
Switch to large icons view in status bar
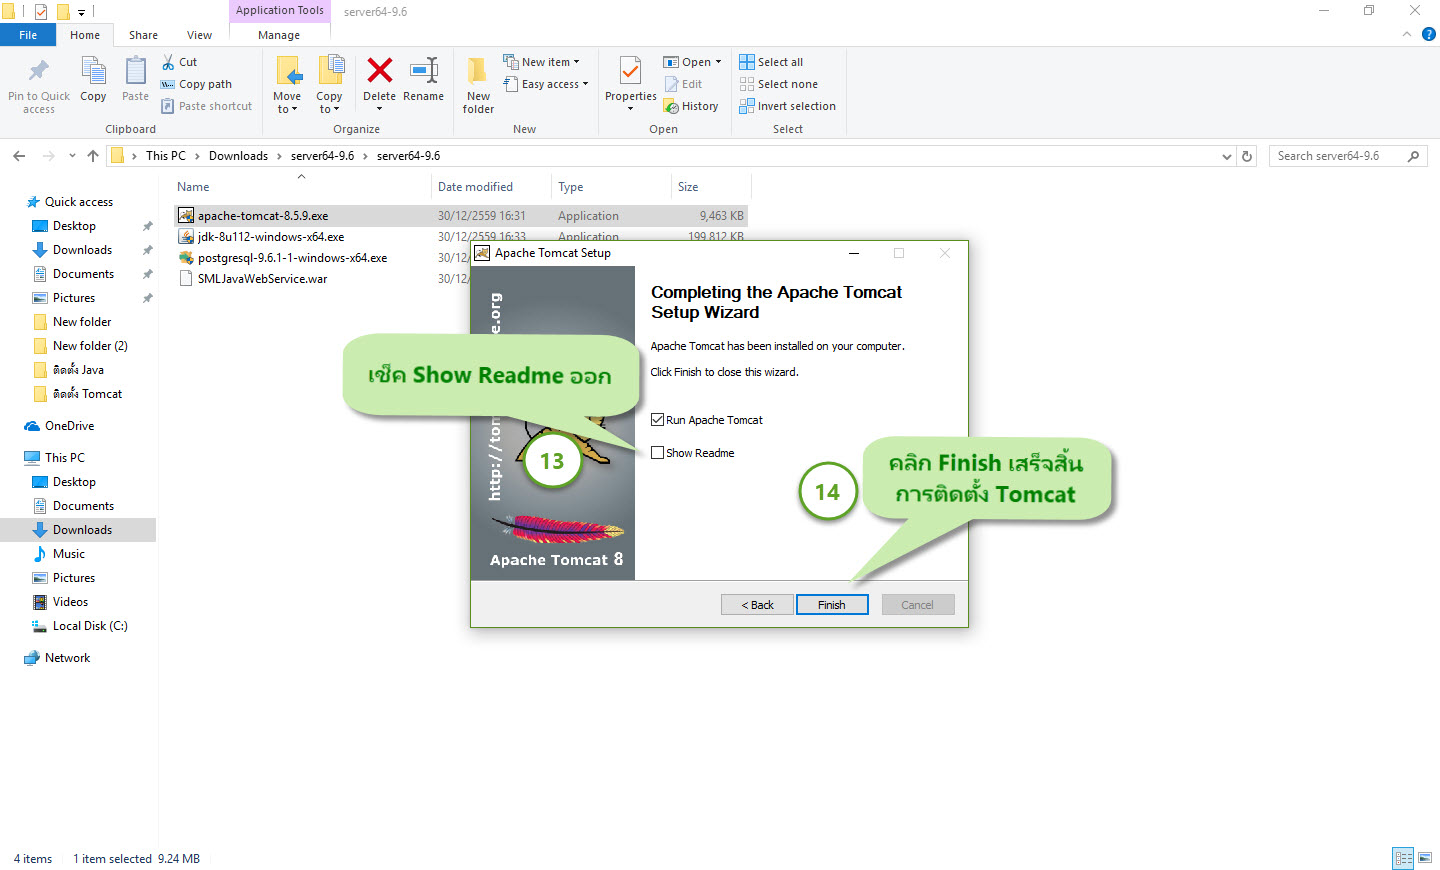pos(1425,858)
